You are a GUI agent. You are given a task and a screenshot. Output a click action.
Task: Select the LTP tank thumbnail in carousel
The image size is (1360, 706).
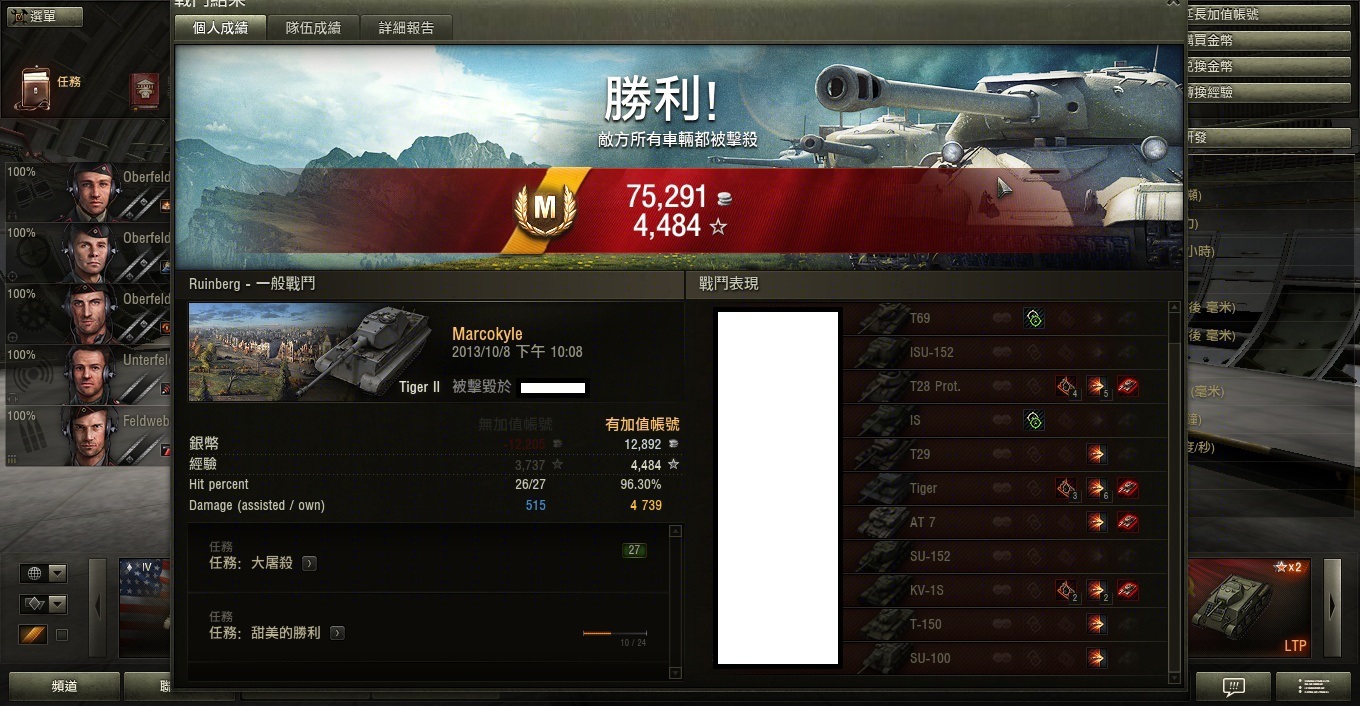pos(1248,608)
